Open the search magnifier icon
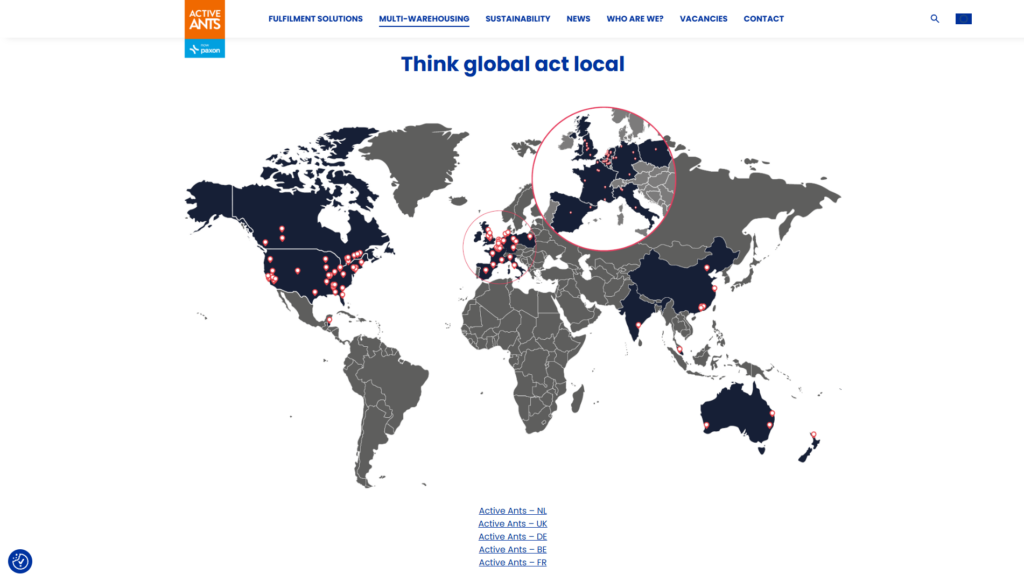 [935, 19]
